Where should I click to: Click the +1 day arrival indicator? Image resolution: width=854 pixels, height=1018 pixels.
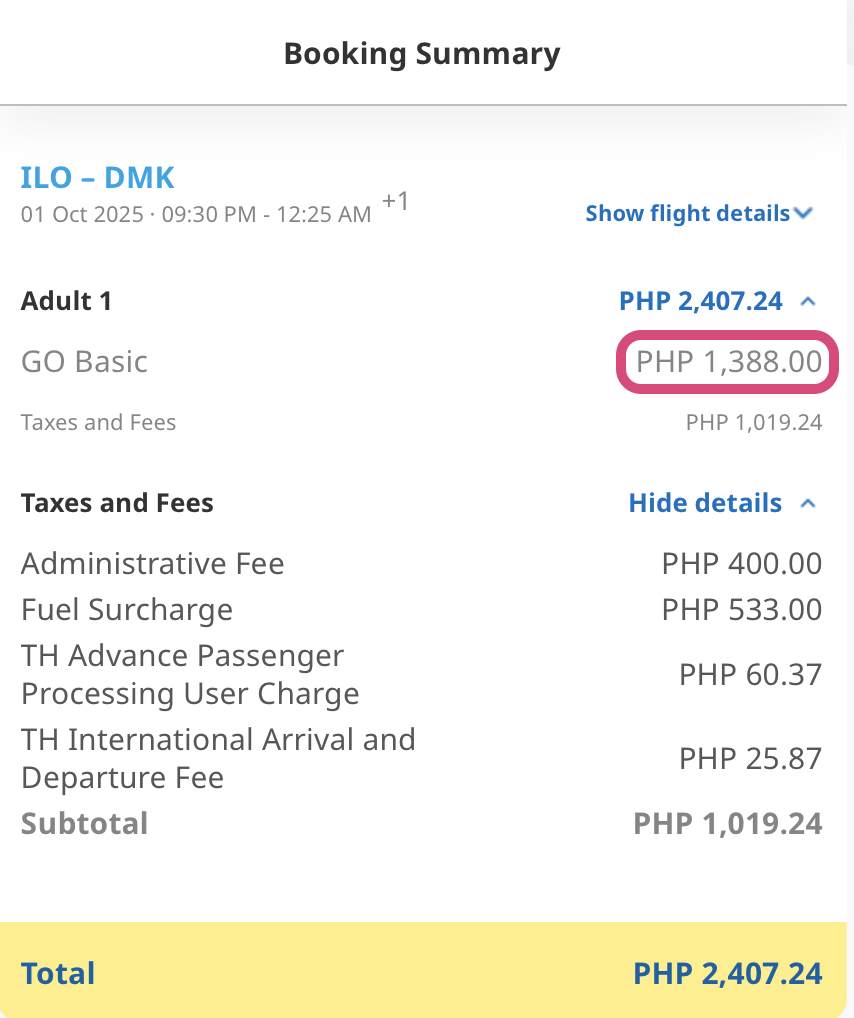[396, 202]
